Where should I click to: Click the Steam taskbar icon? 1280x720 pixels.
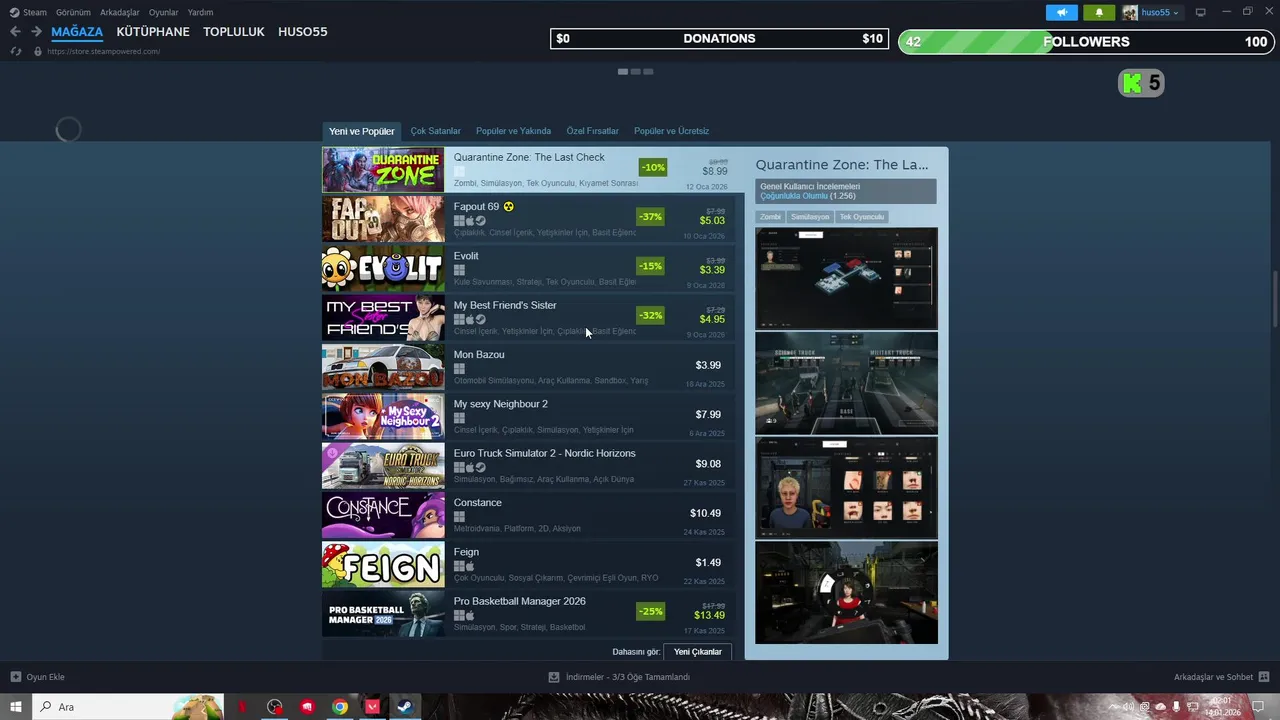406,707
